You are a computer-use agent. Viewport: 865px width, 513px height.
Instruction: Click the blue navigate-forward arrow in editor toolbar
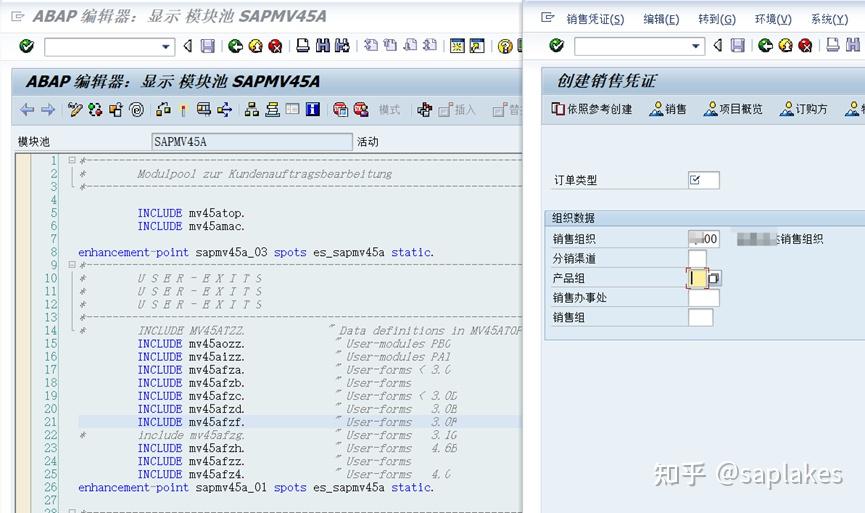[x=48, y=110]
